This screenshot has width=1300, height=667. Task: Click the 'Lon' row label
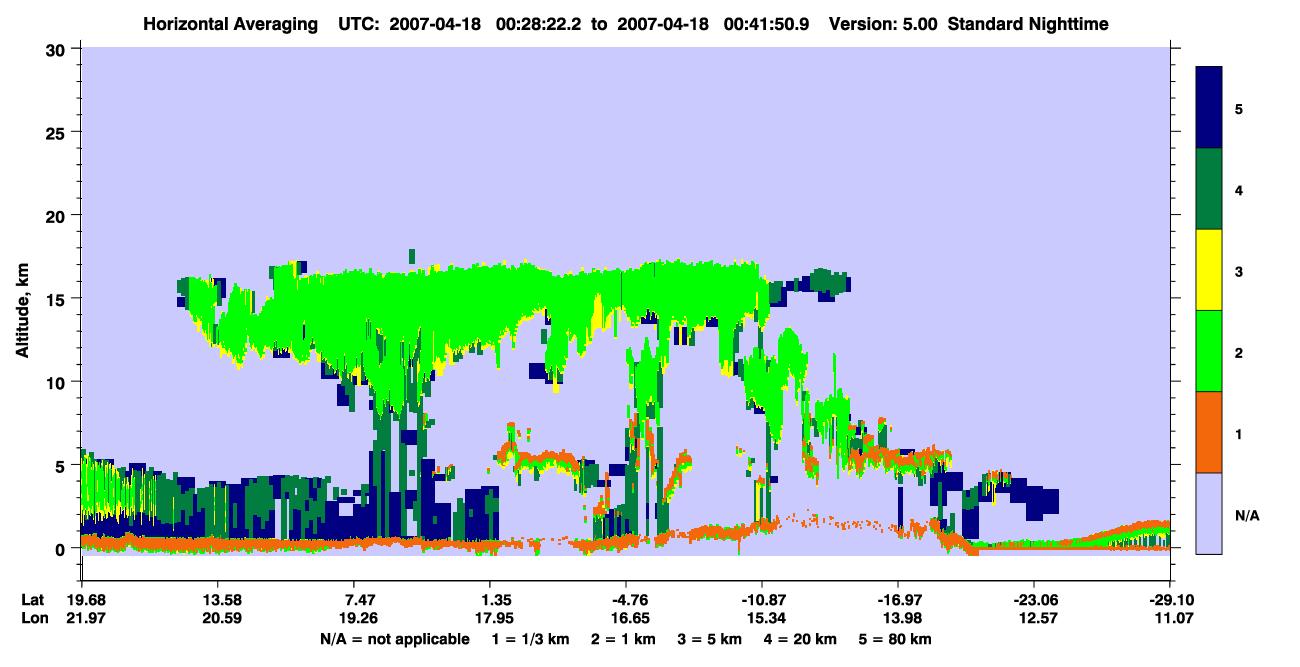point(32,618)
